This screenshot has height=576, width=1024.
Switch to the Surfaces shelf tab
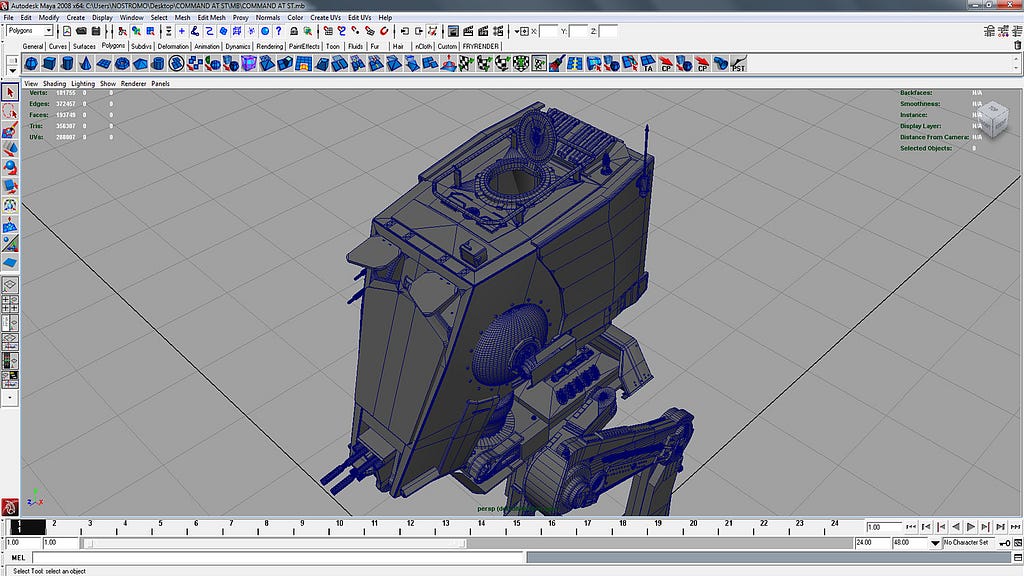84,46
